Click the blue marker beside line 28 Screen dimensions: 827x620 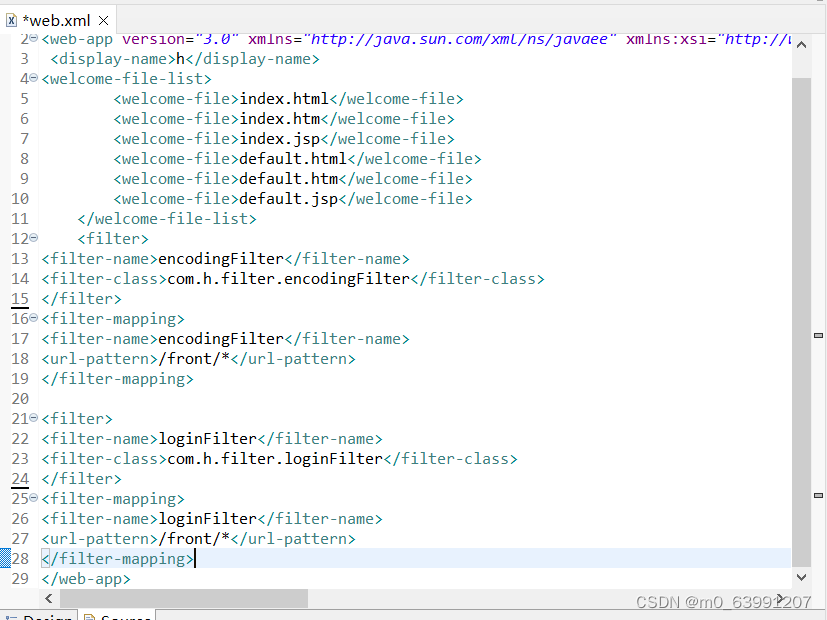5,558
